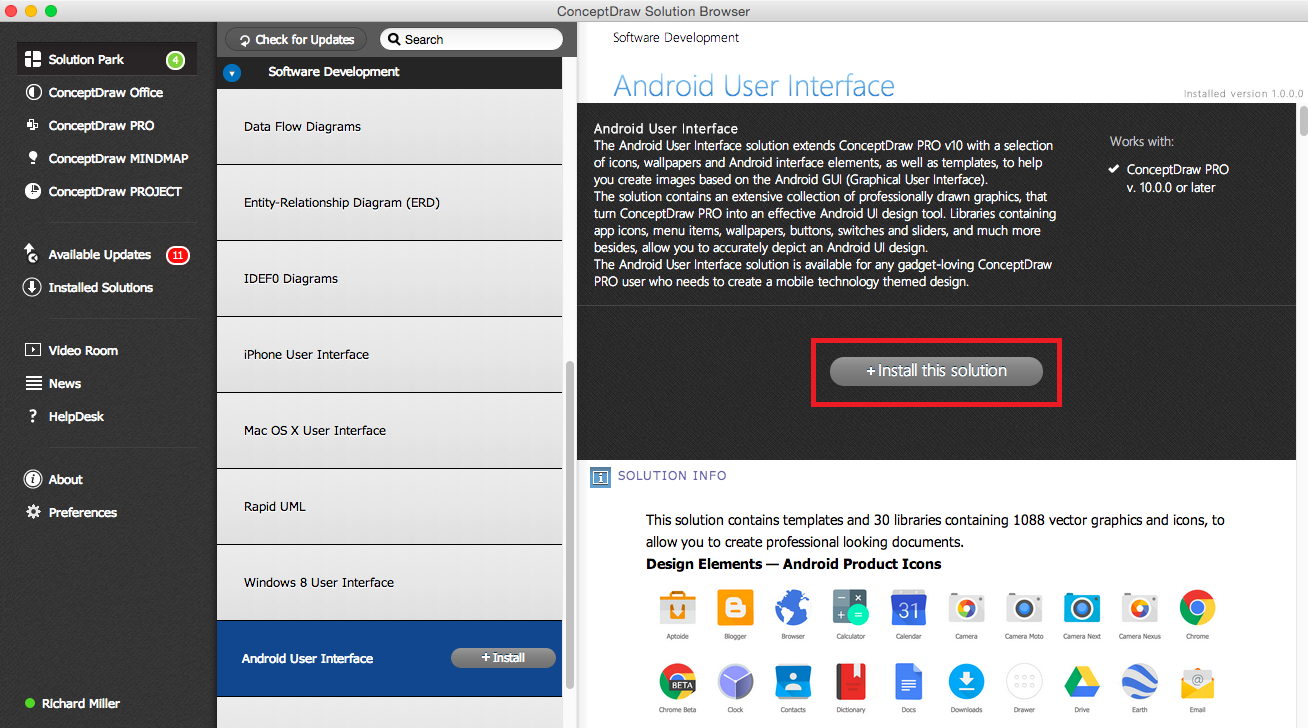The width and height of the screenshot is (1308, 728).
Task: Select Data Flow Diagrams solution
Action: pos(390,127)
